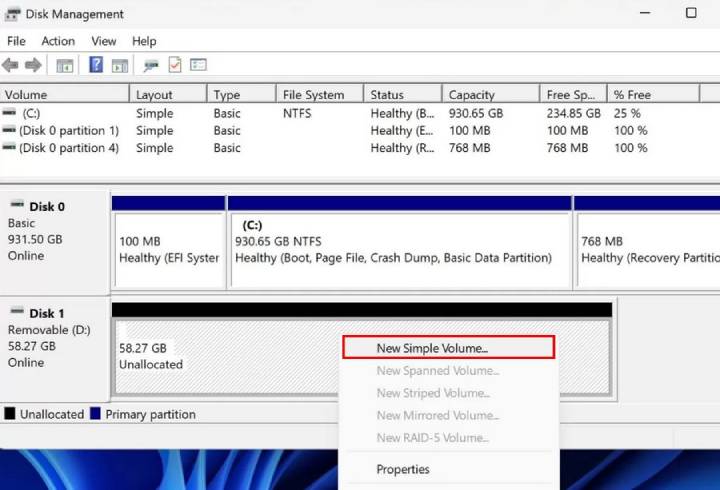720x490 pixels.
Task: Sort by the File System column header
Action: pos(320,95)
